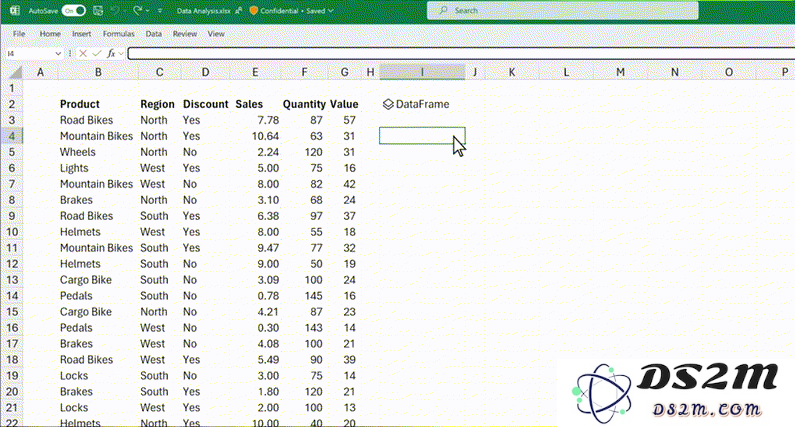Click the orange Confidential shield icon
Screen dimensions: 795x427
254,11
